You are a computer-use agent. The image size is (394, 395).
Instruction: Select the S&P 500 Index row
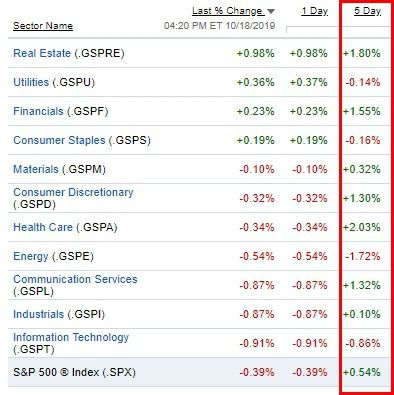tap(199, 372)
